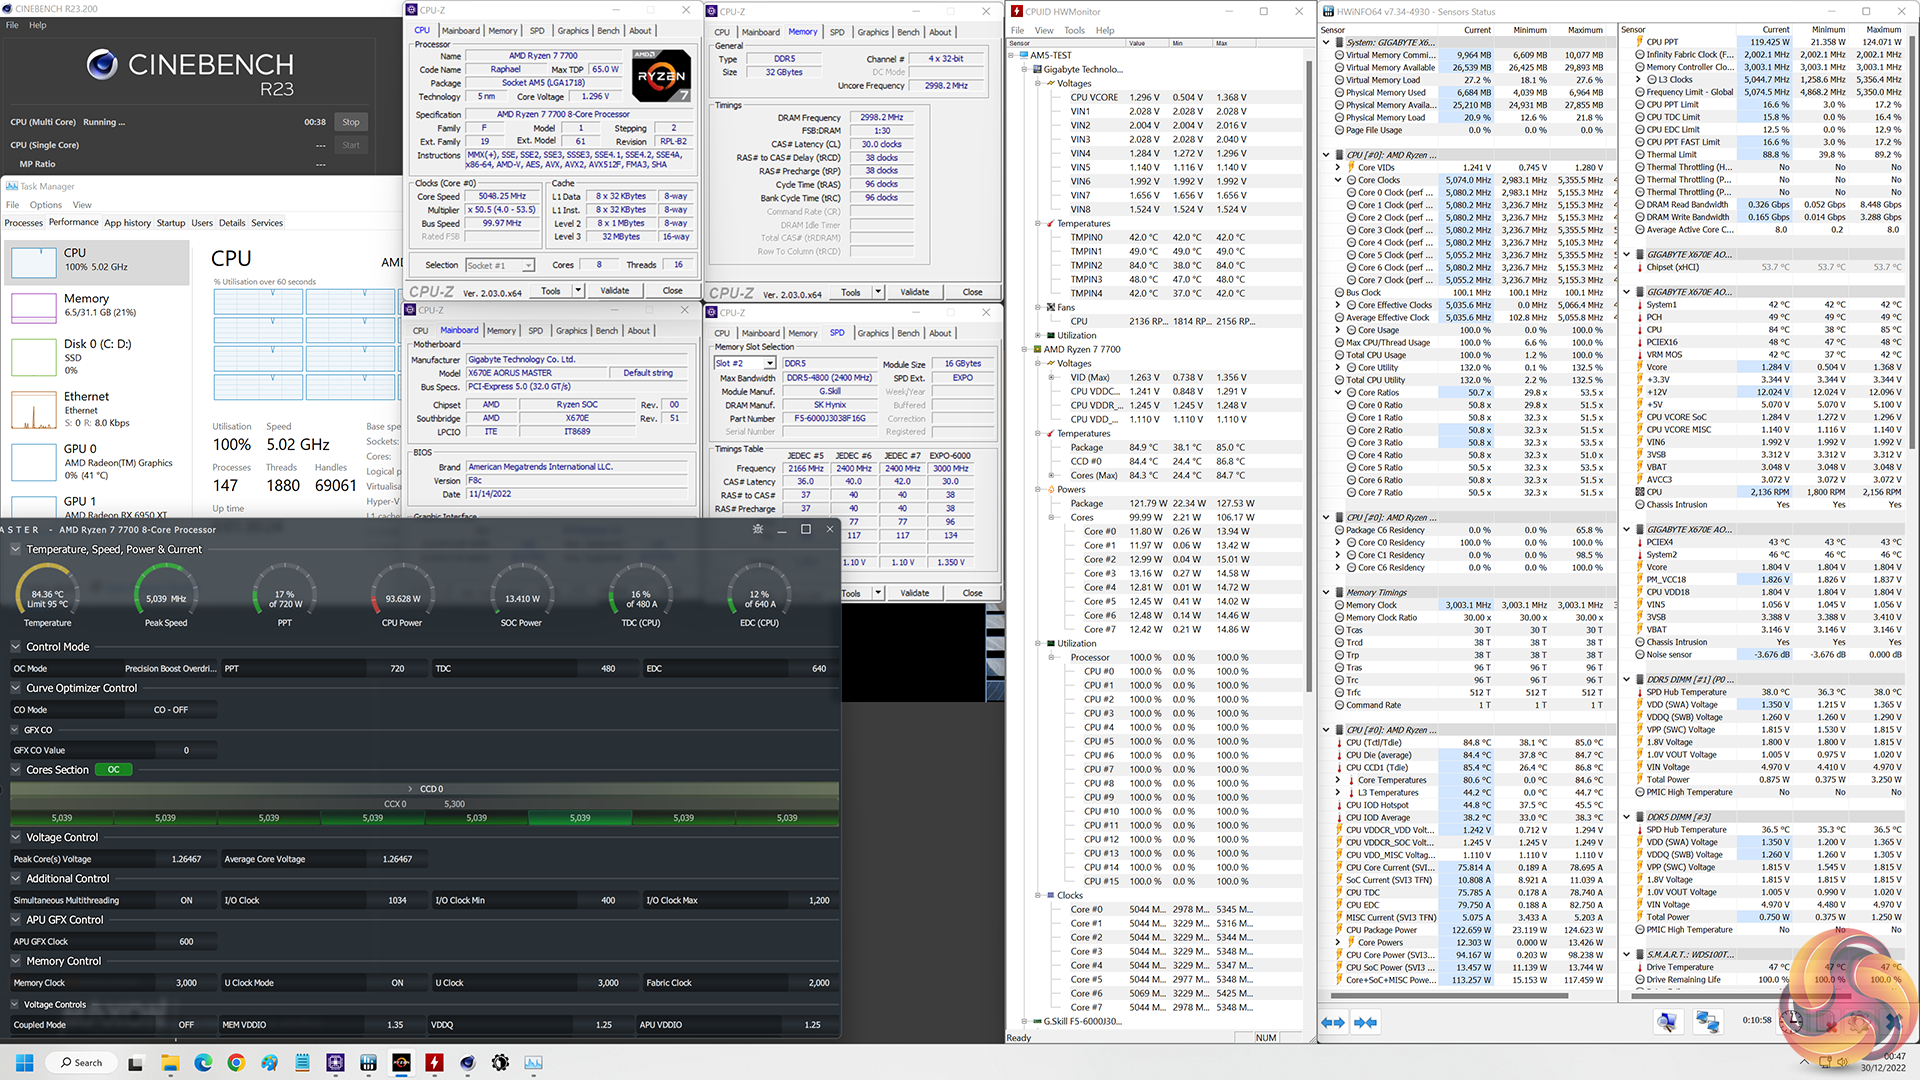This screenshot has height=1080, width=1920.
Task: Stop the Cinebench multi core run
Action: pos(350,122)
